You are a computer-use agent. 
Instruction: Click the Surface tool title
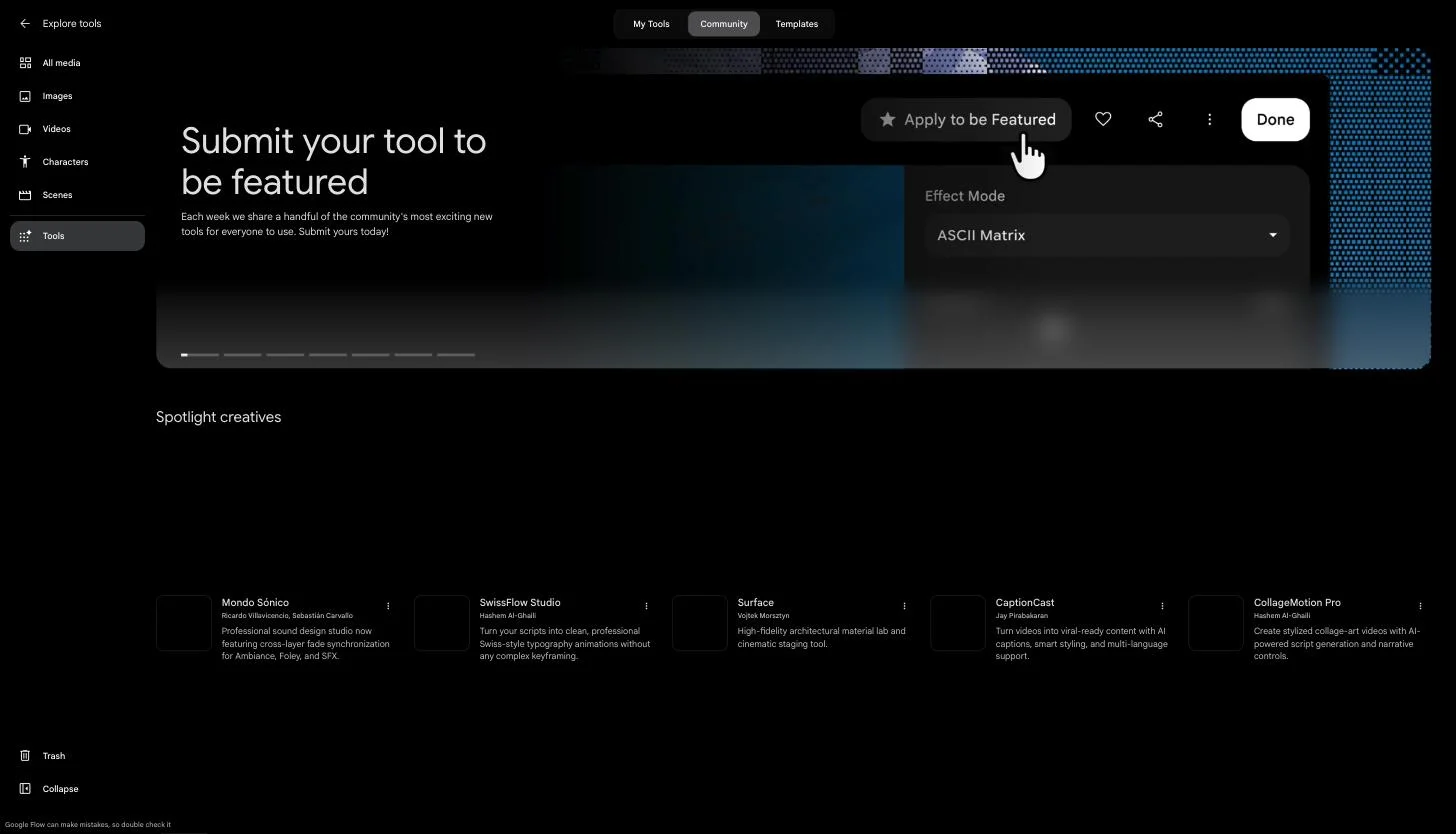pyautogui.click(x=756, y=603)
